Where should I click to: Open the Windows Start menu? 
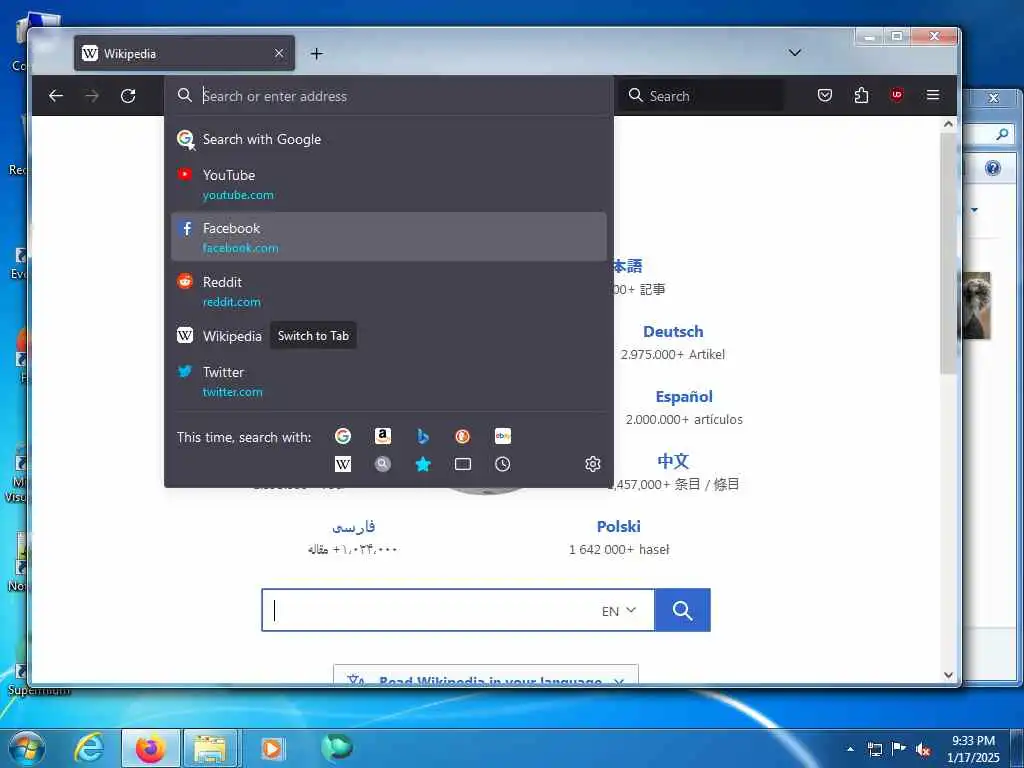[27, 748]
